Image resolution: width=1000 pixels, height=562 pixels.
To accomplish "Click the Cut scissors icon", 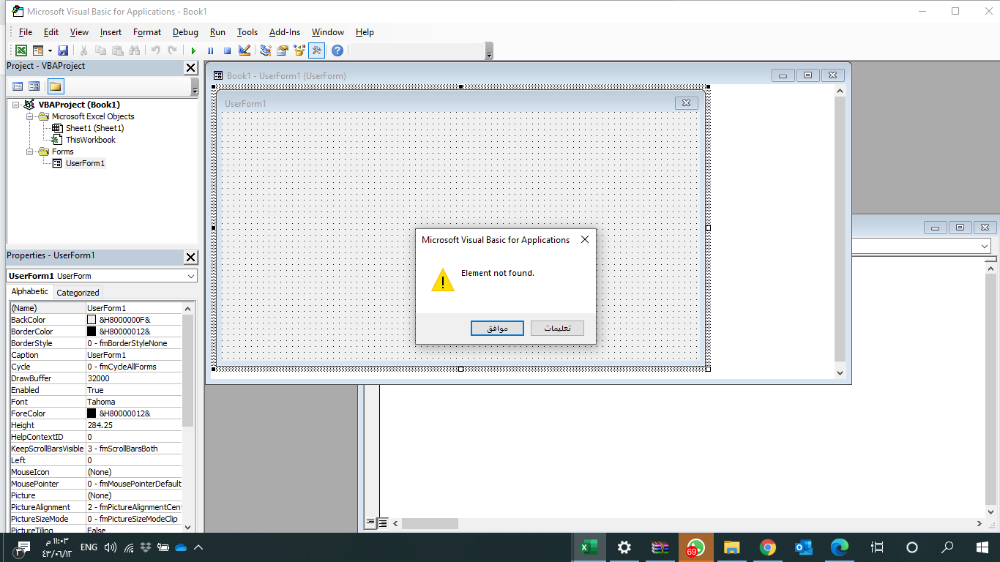I will [84, 50].
